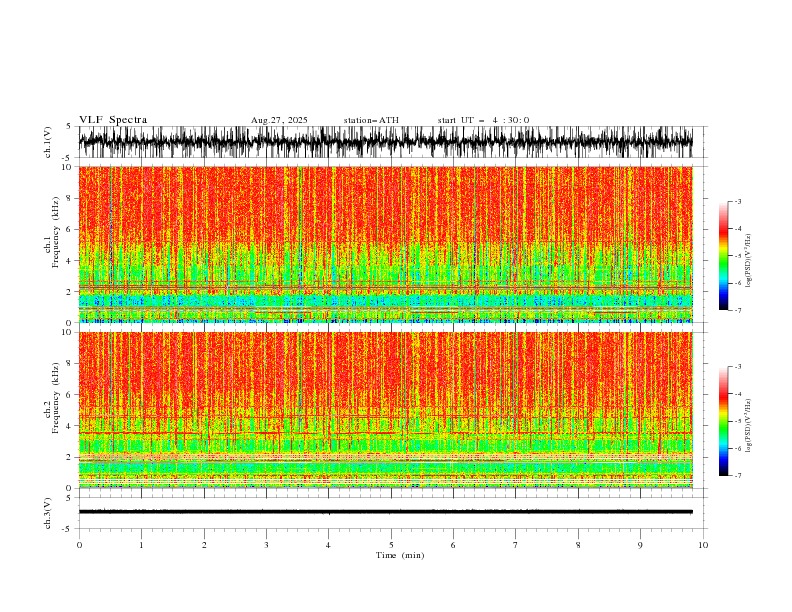This screenshot has height=612, width=792.
Task: Click the "-7" tick on the upper color bar
Action: coord(738,310)
